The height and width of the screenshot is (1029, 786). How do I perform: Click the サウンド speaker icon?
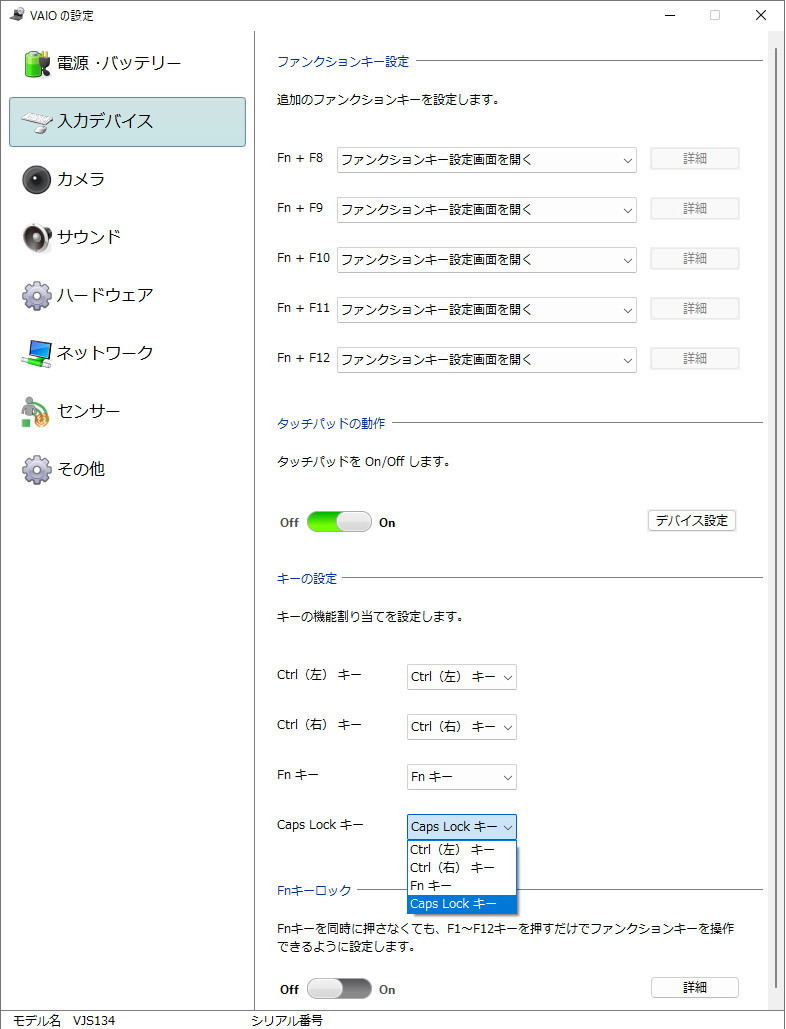(37, 238)
